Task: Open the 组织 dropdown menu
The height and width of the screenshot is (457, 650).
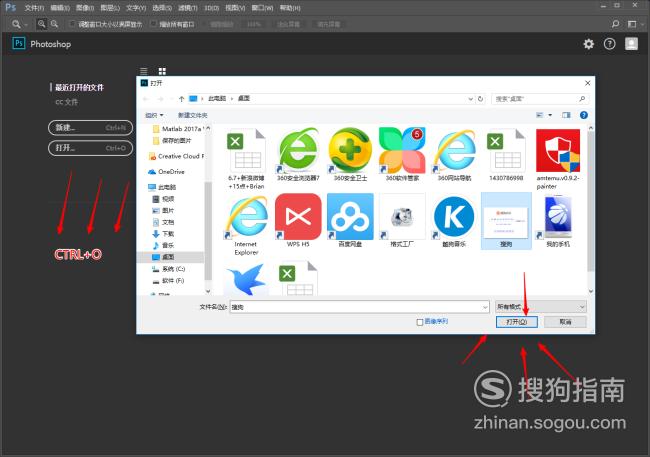Action: coord(154,115)
